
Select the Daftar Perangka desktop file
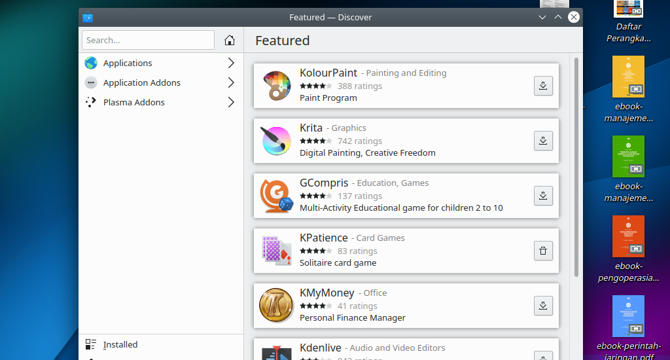click(x=629, y=21)
